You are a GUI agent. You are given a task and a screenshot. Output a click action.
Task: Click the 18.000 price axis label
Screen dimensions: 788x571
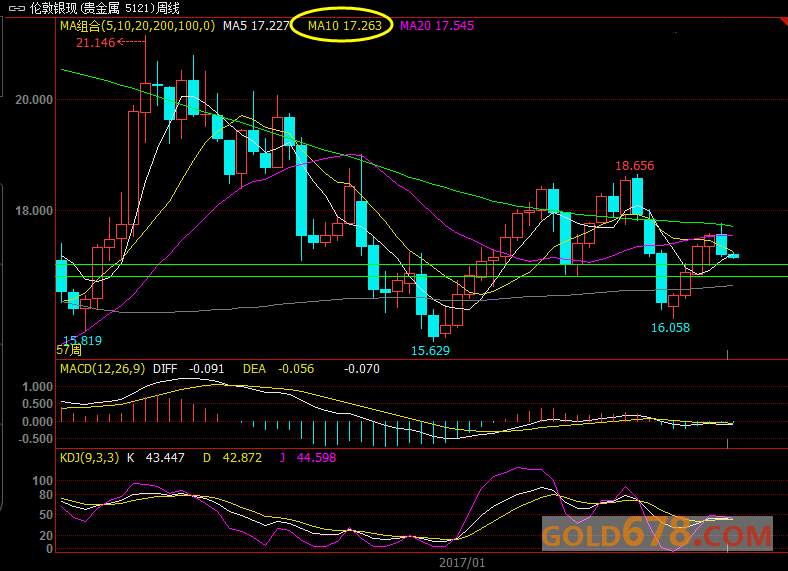point(34,211)
